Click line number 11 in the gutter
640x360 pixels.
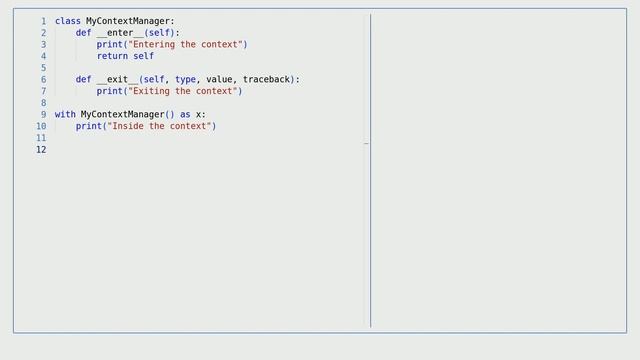41,138
